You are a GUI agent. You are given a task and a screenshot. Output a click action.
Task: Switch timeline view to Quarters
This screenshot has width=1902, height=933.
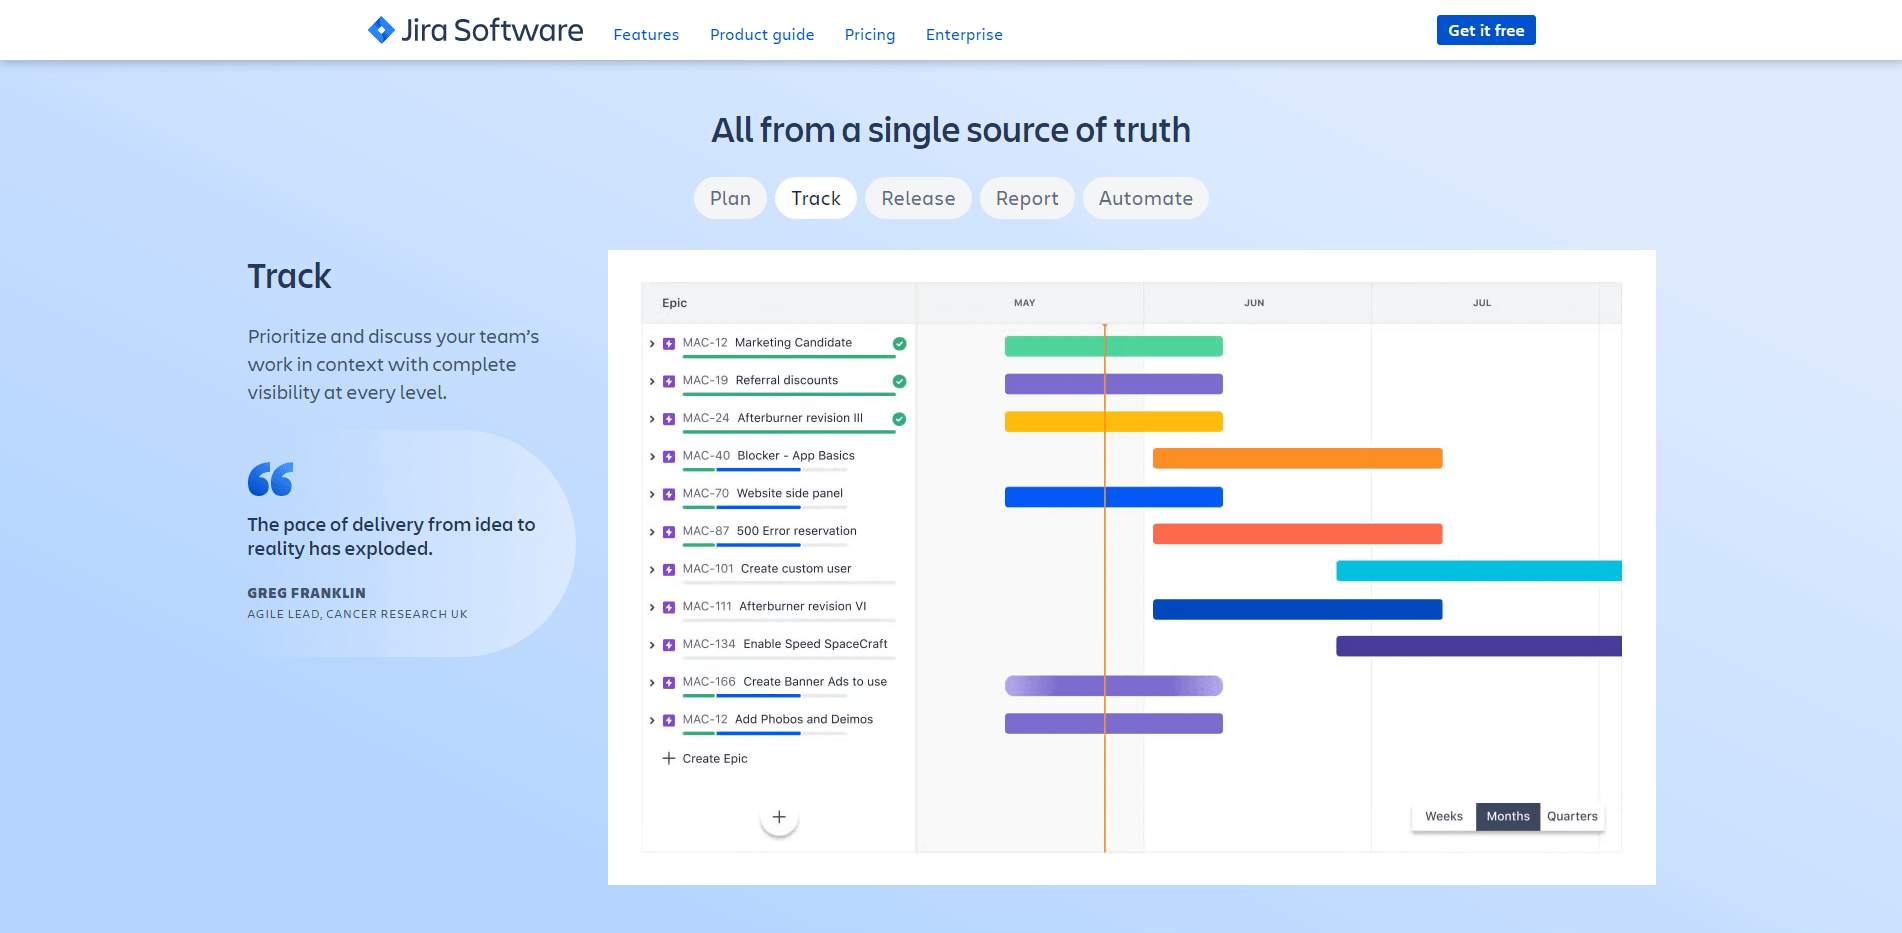pyautogui.click(x=1572, y=817)
